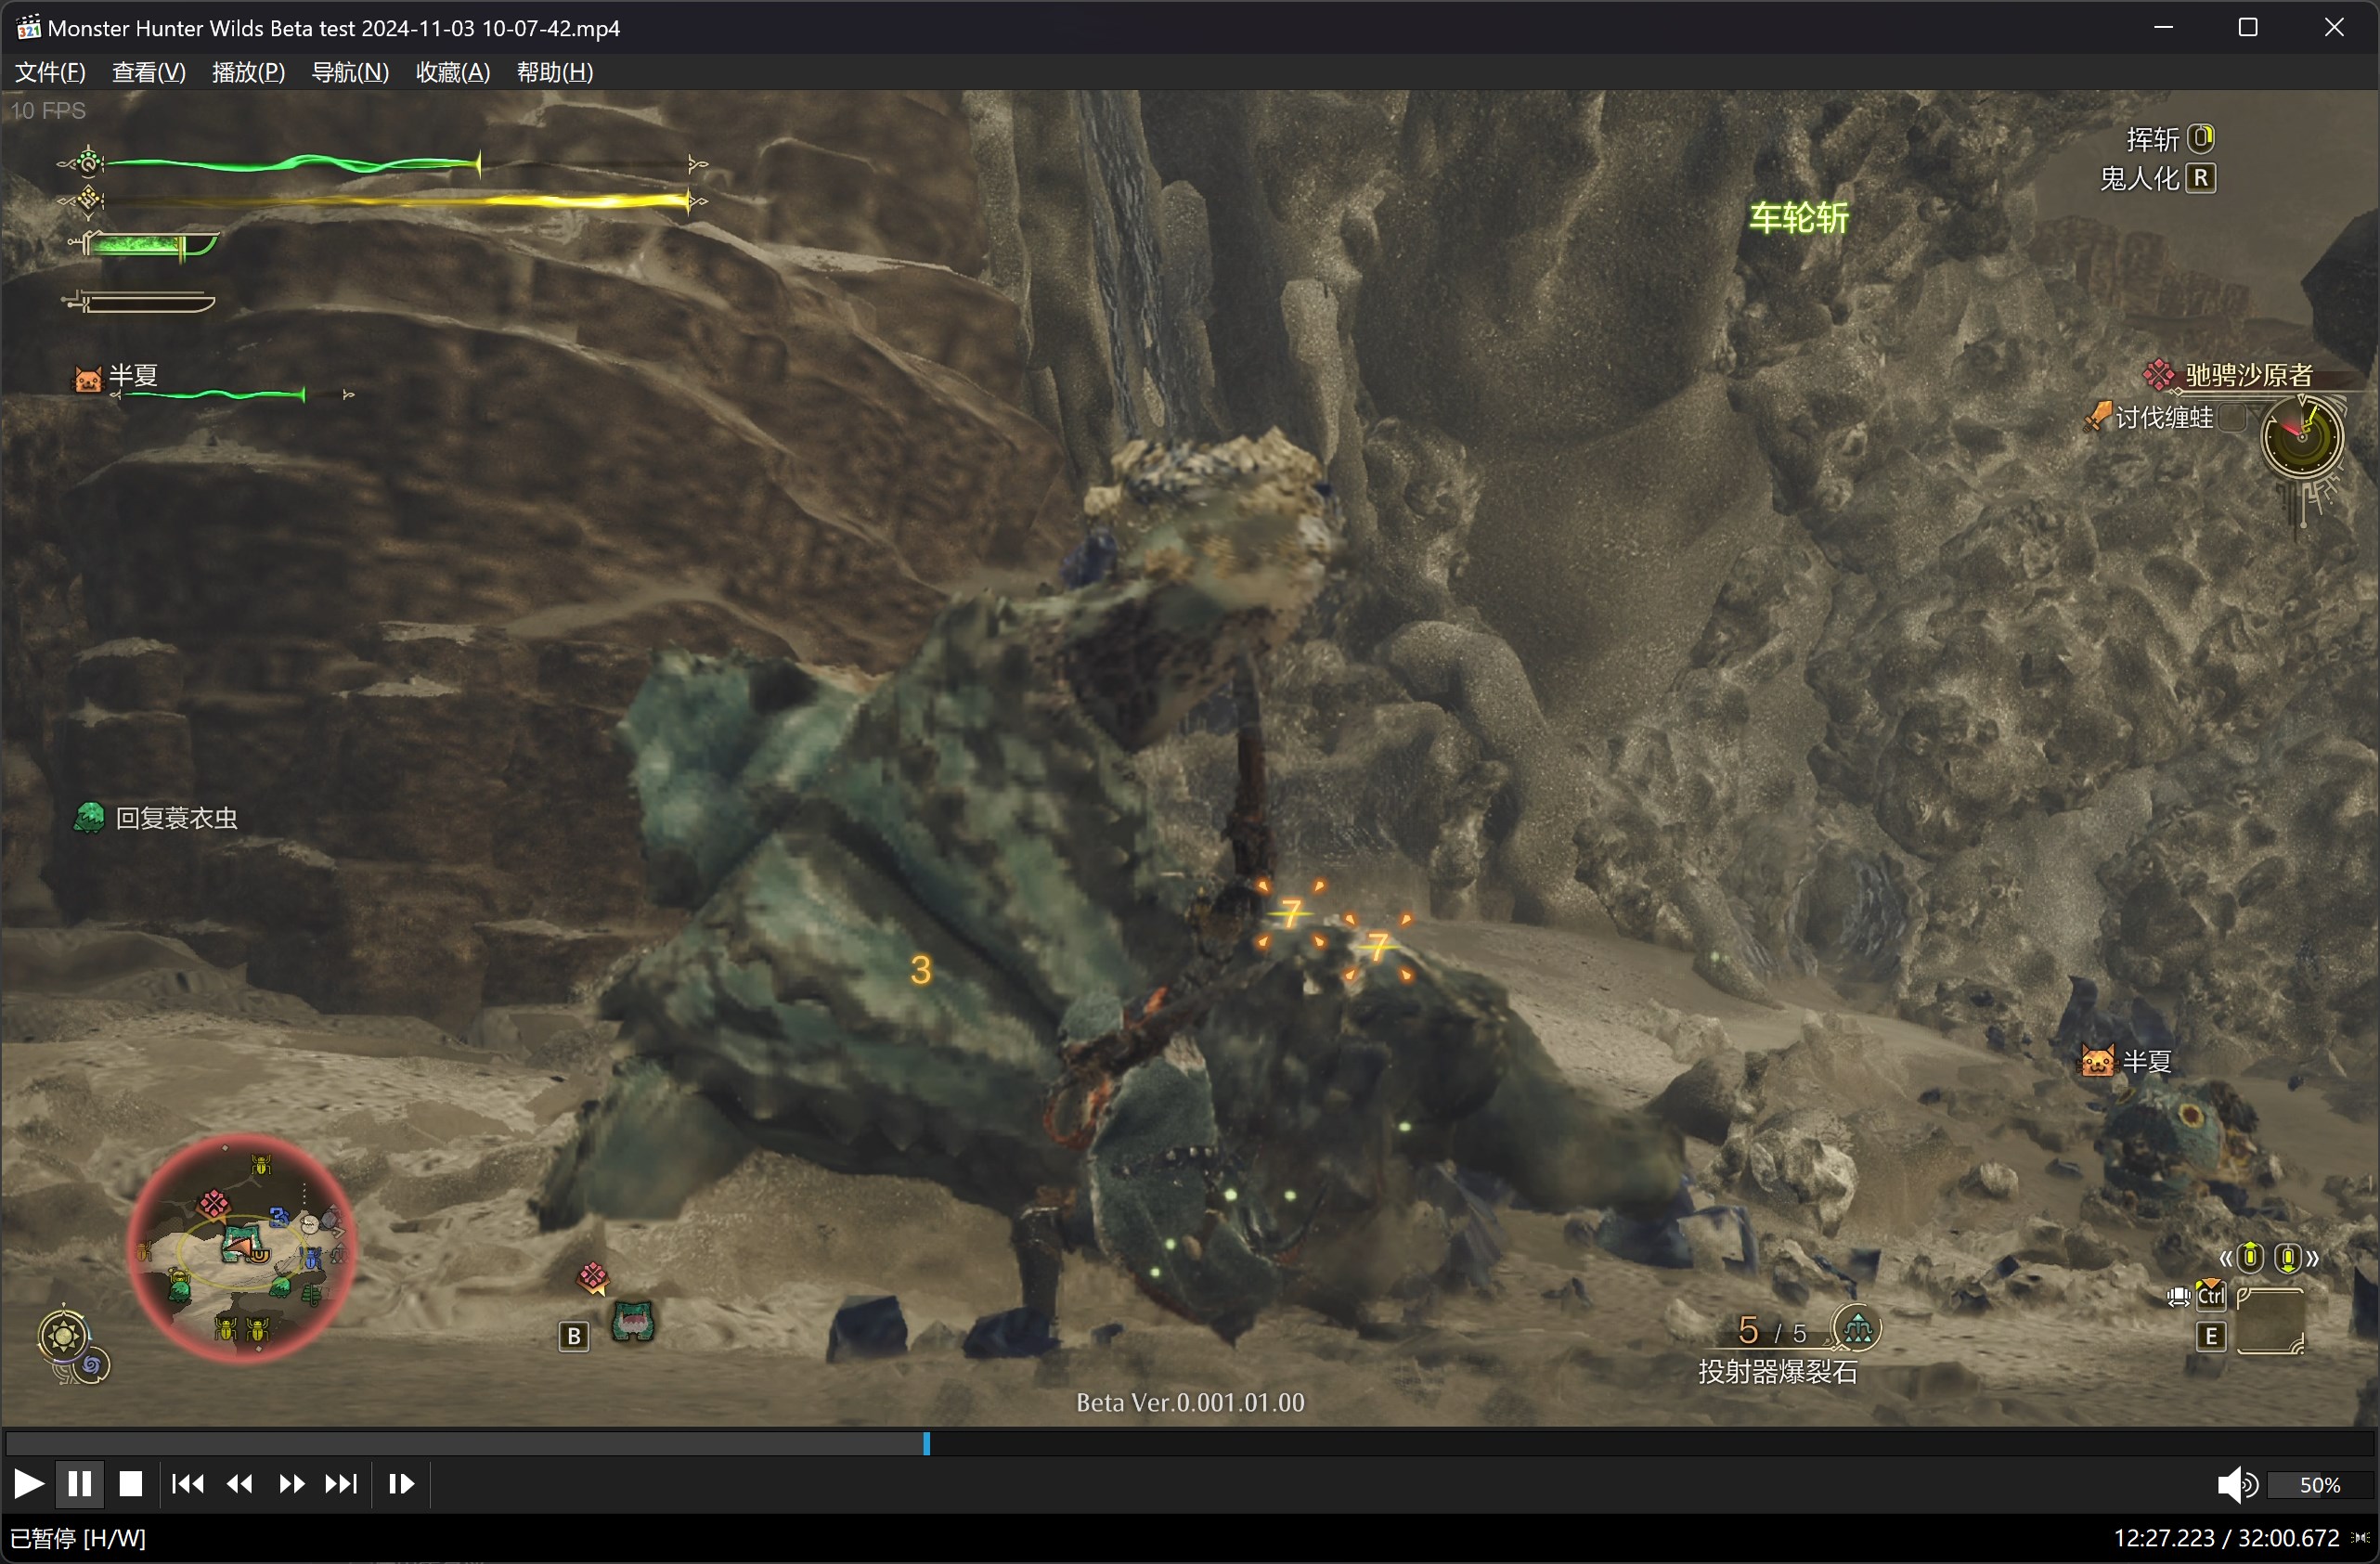Click the 驰骋沙原者 quest title

2248,375
